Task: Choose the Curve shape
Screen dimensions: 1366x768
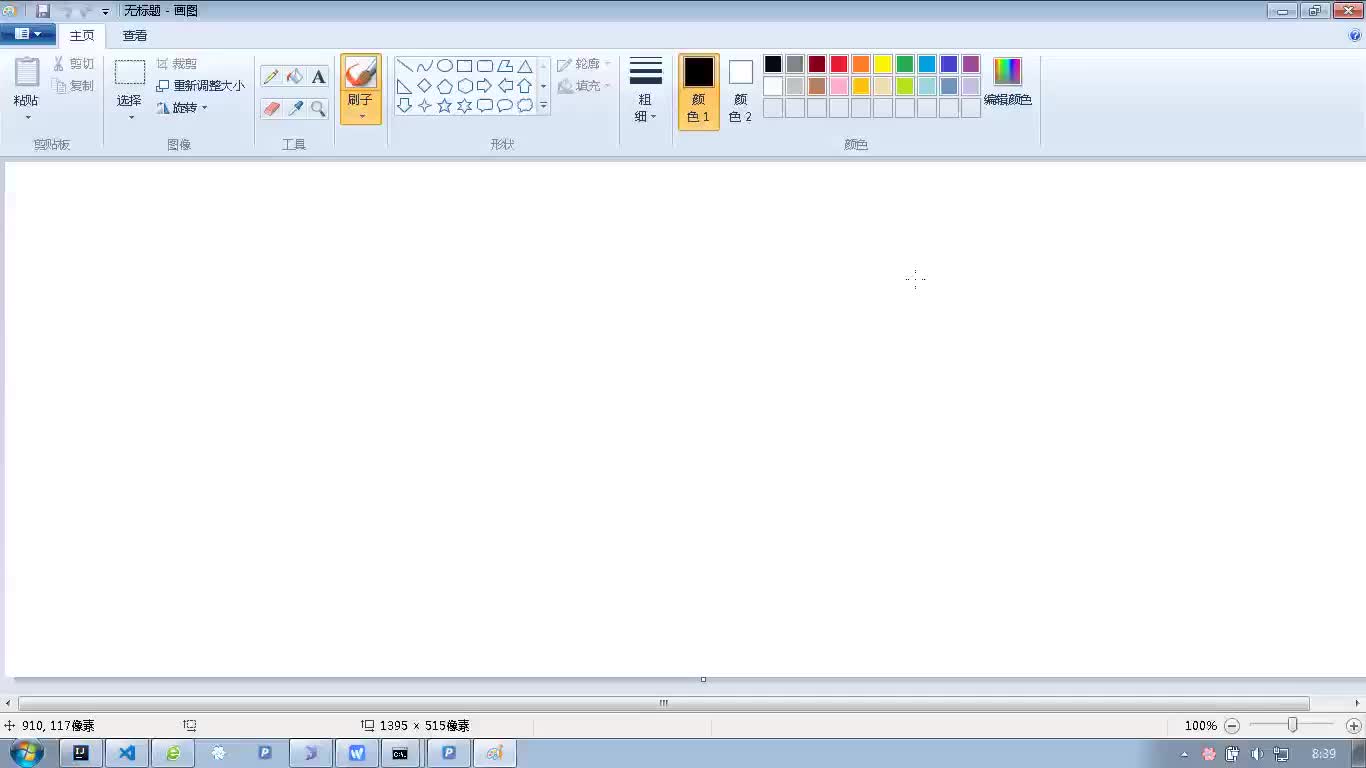Action: tap(425, 66)
